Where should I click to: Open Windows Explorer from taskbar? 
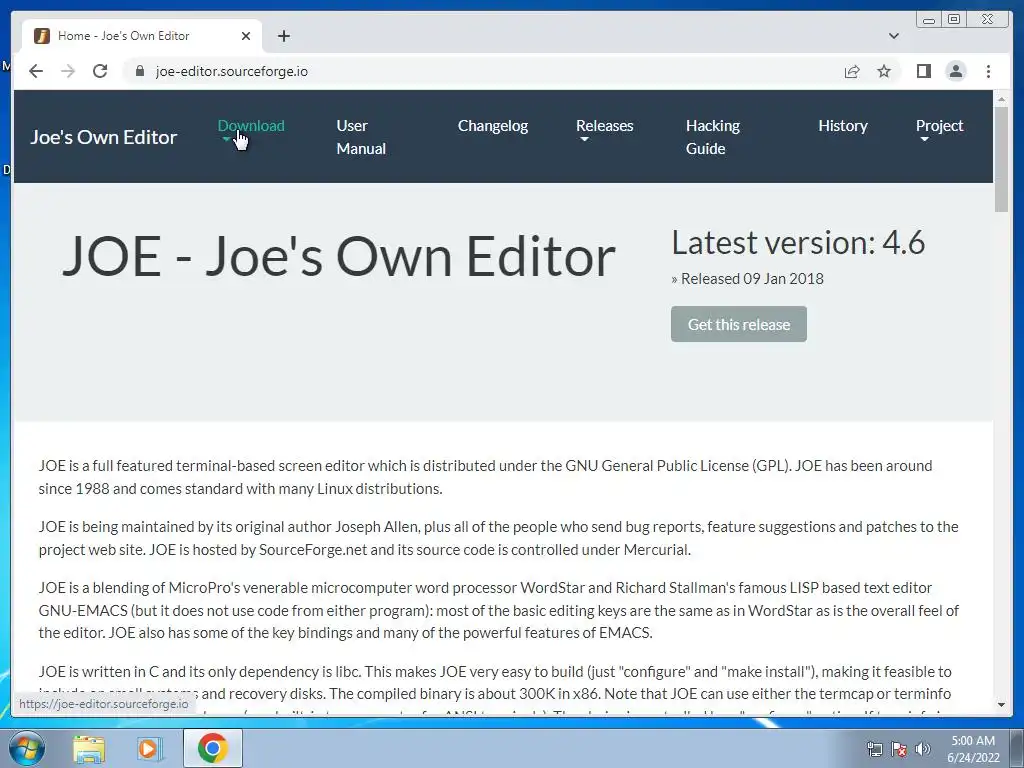click(x=89, y=748)
